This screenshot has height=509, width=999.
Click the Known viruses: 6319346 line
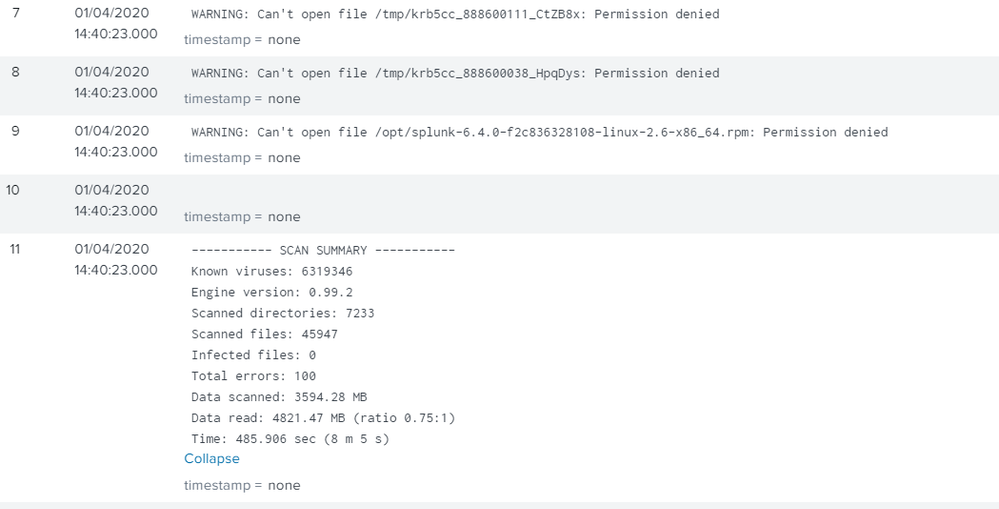tap(271, 272)
